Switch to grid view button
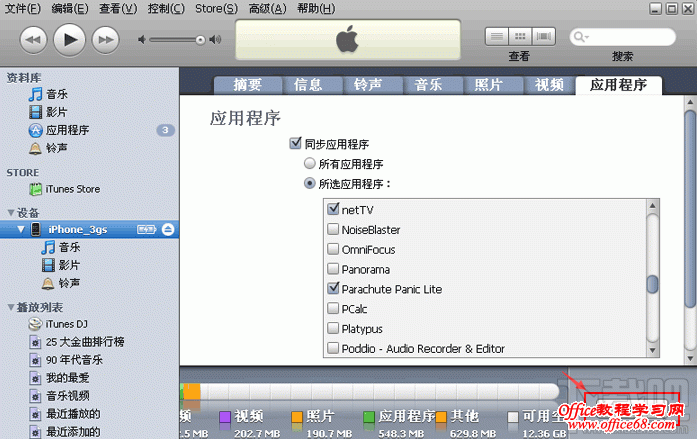The width and height of the screenshot is (697, 439). click(x=520, y=36)
